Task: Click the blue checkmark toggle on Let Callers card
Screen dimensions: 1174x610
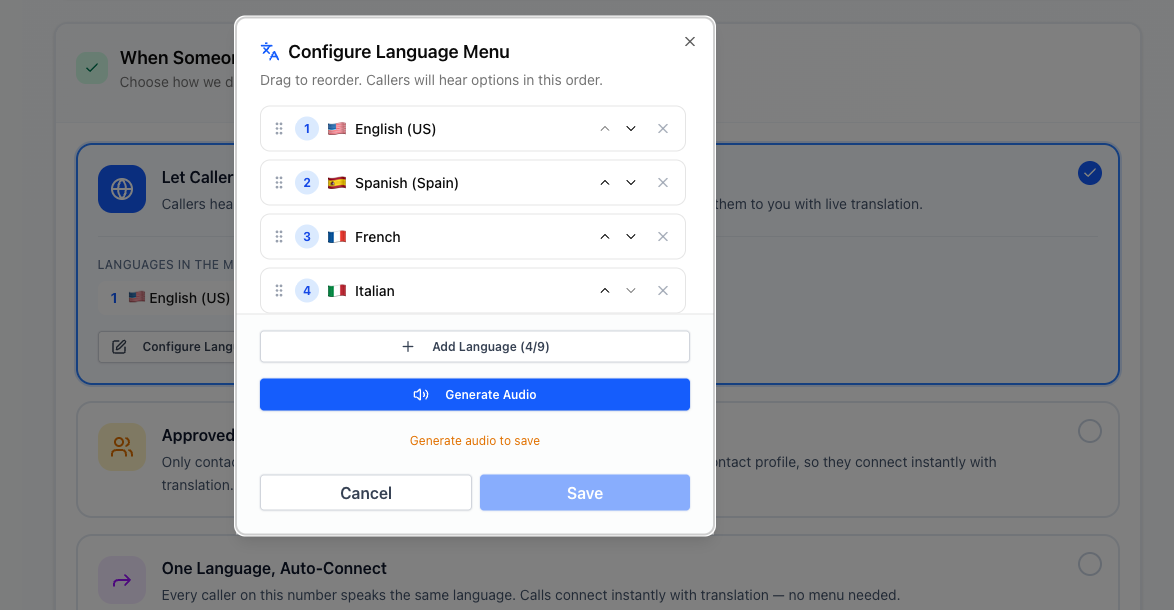Action: pos(1090,173)
